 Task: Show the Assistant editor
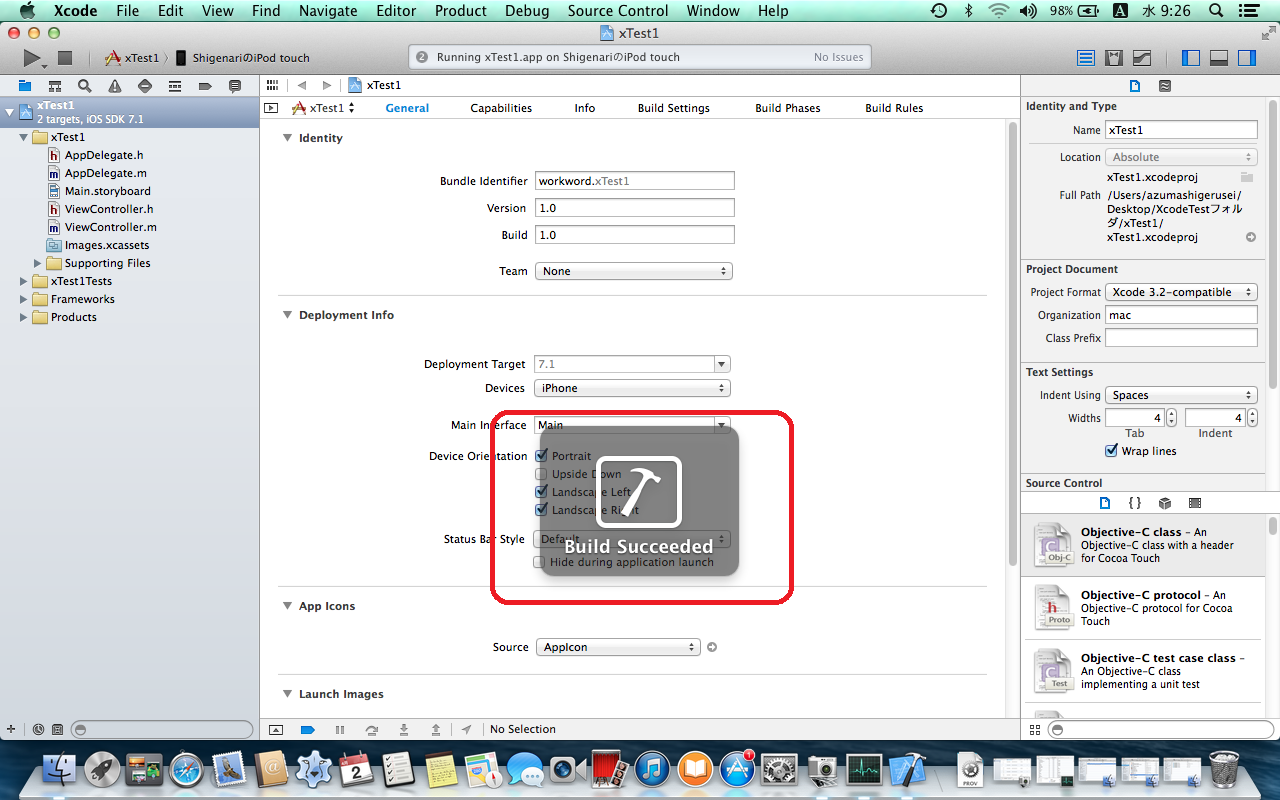coord(1114,58)
